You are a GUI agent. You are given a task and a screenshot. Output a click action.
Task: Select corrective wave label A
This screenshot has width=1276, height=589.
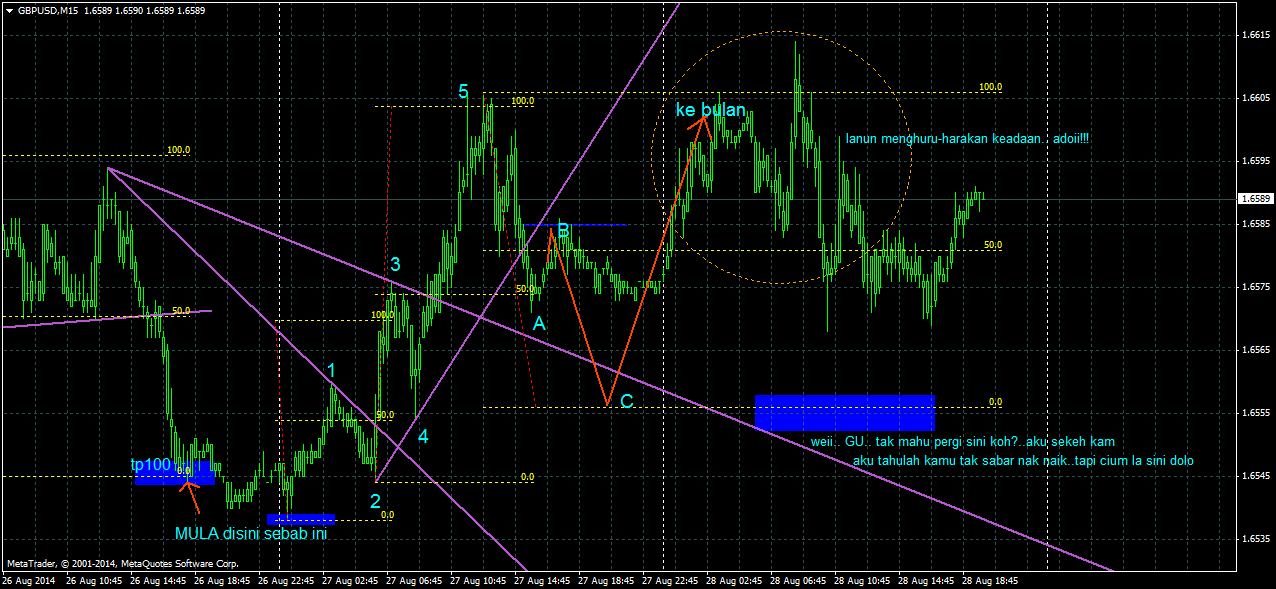tap(539, 324)
